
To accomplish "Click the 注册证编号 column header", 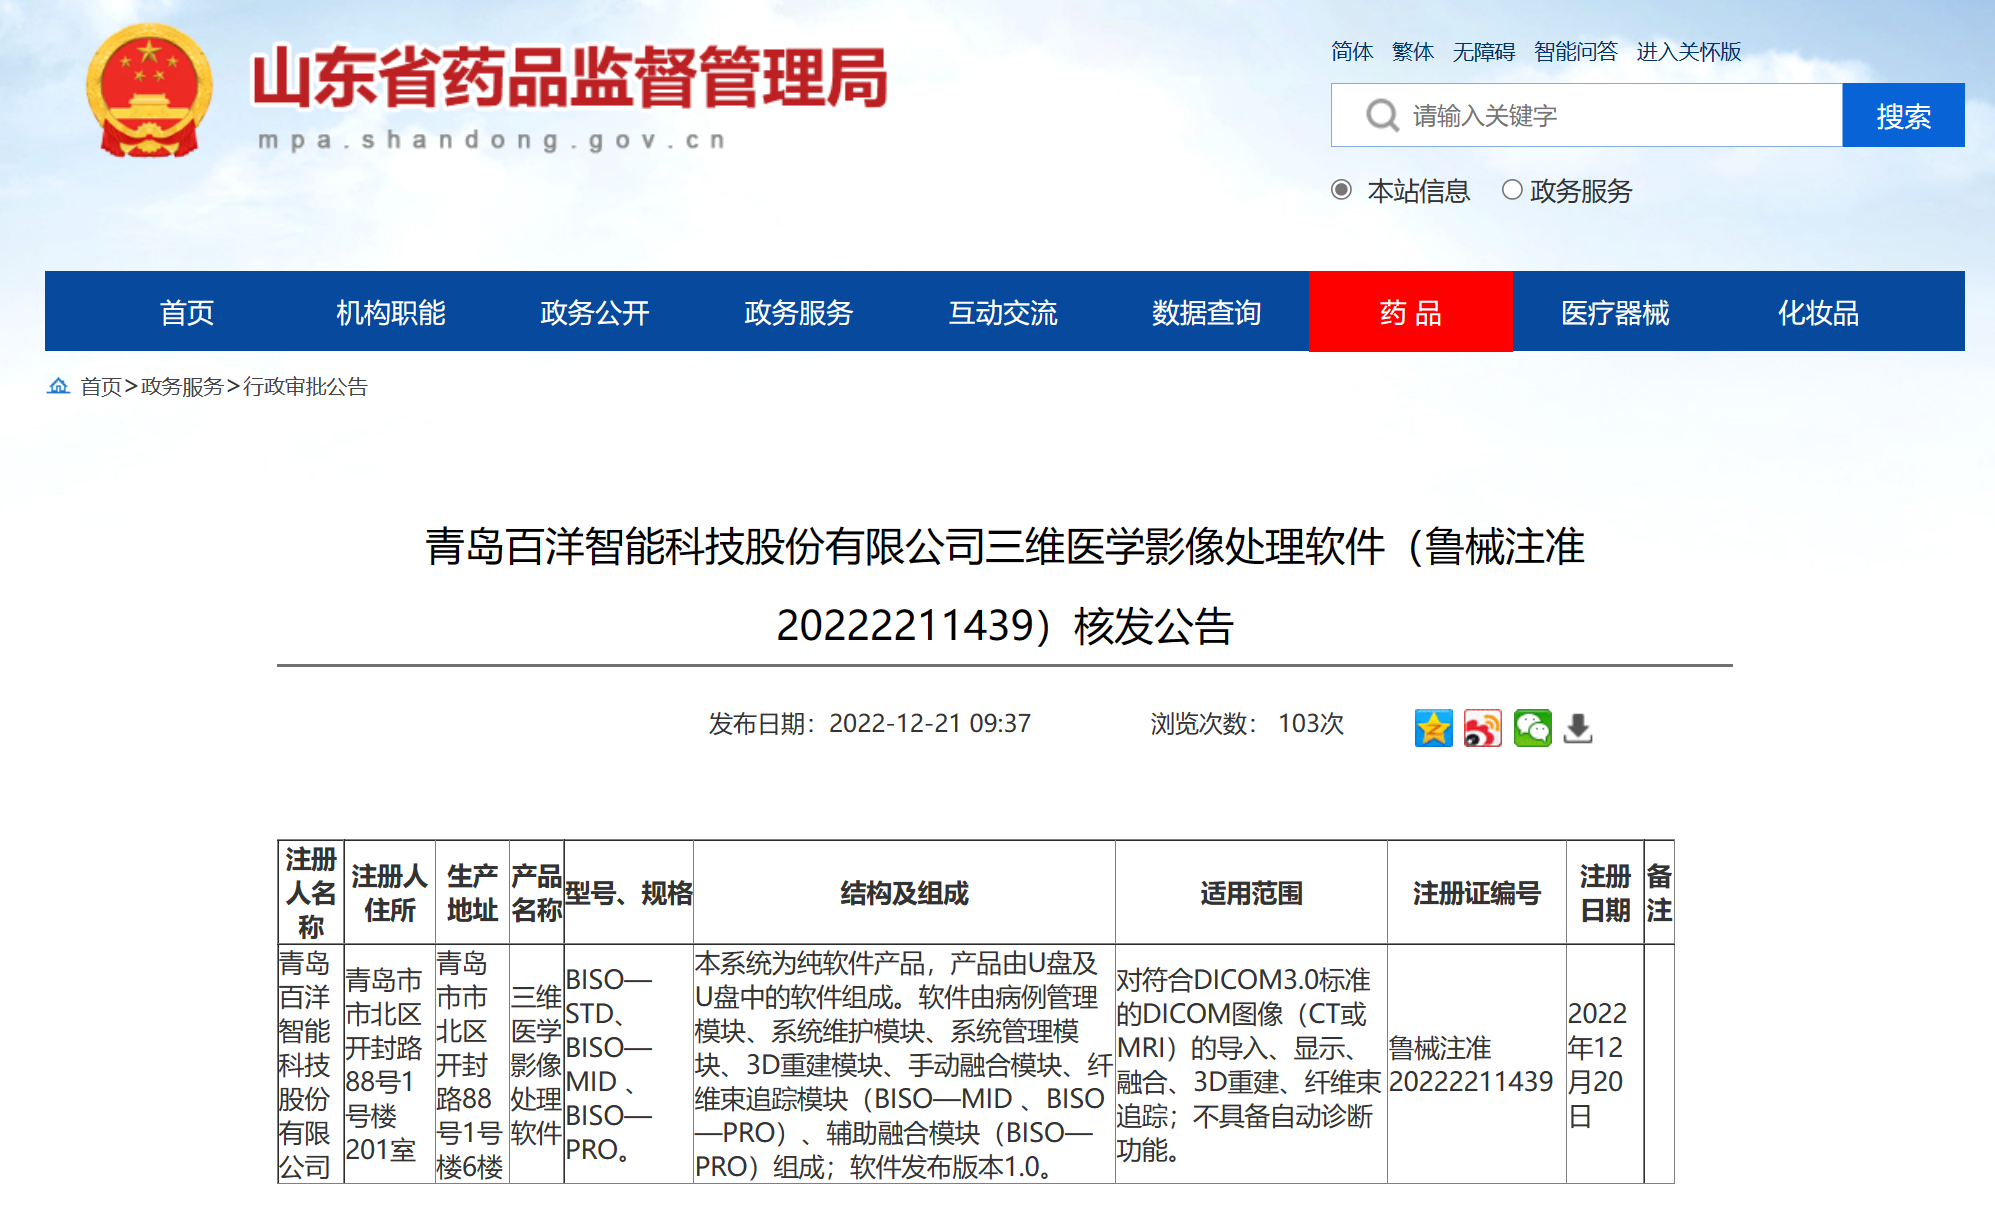I will click(1476, 893).
